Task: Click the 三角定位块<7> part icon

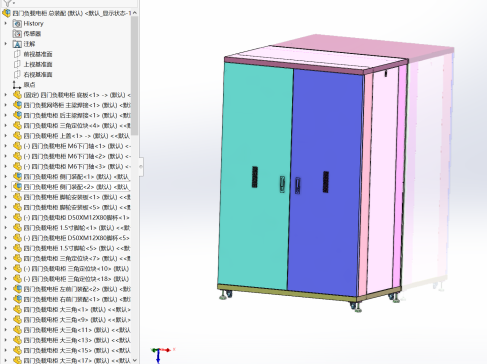Action: pos(17,258)
